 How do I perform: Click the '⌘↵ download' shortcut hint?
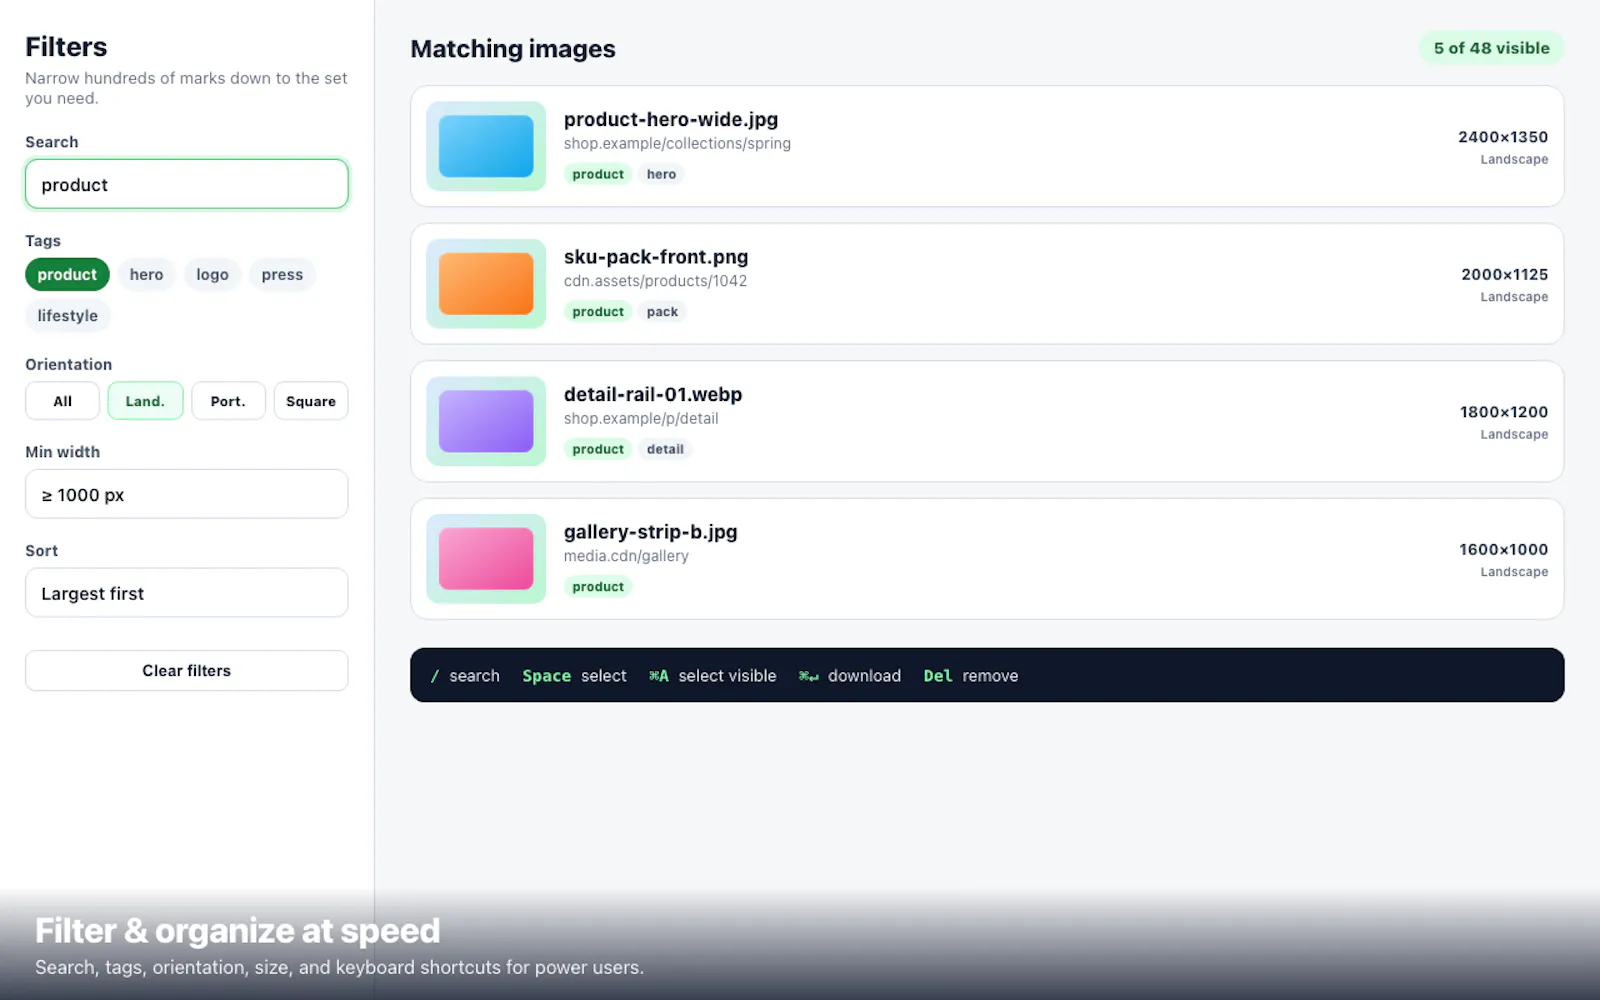[x=849, y=676]
